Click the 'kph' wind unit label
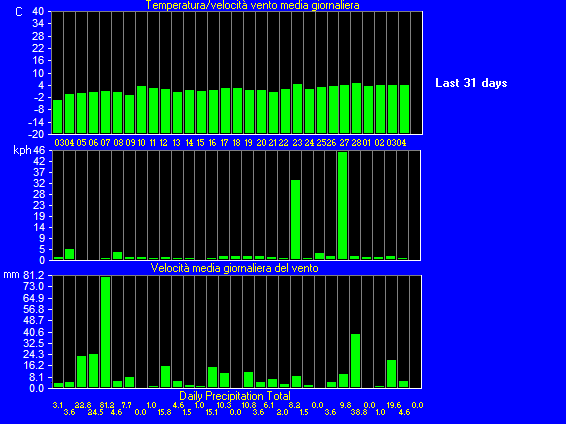Viewport: 566px width, 424px height. (22, 150)
